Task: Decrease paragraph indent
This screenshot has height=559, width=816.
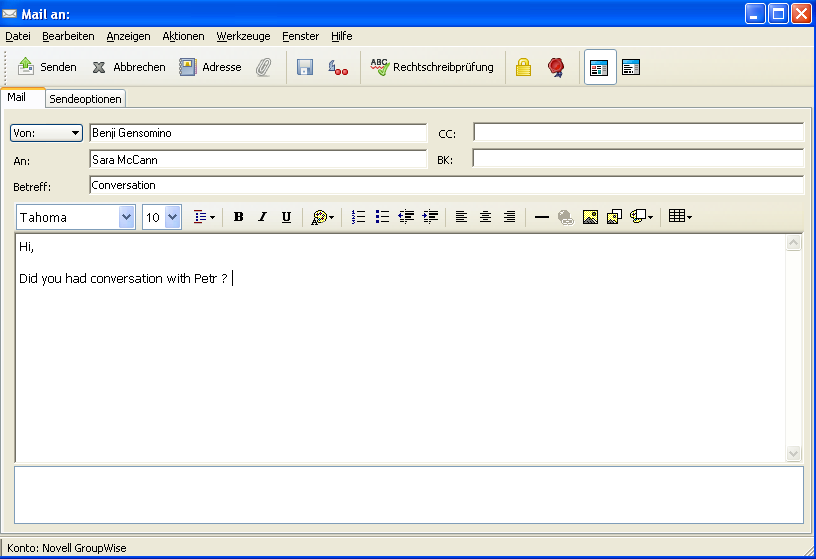Action: click(406, 217)
